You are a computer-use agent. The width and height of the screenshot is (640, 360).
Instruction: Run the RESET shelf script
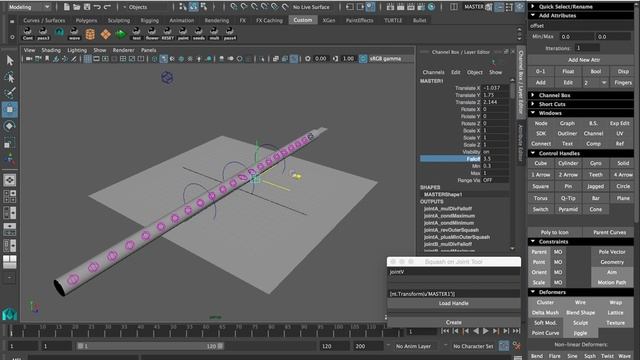(x=167, y=33)
